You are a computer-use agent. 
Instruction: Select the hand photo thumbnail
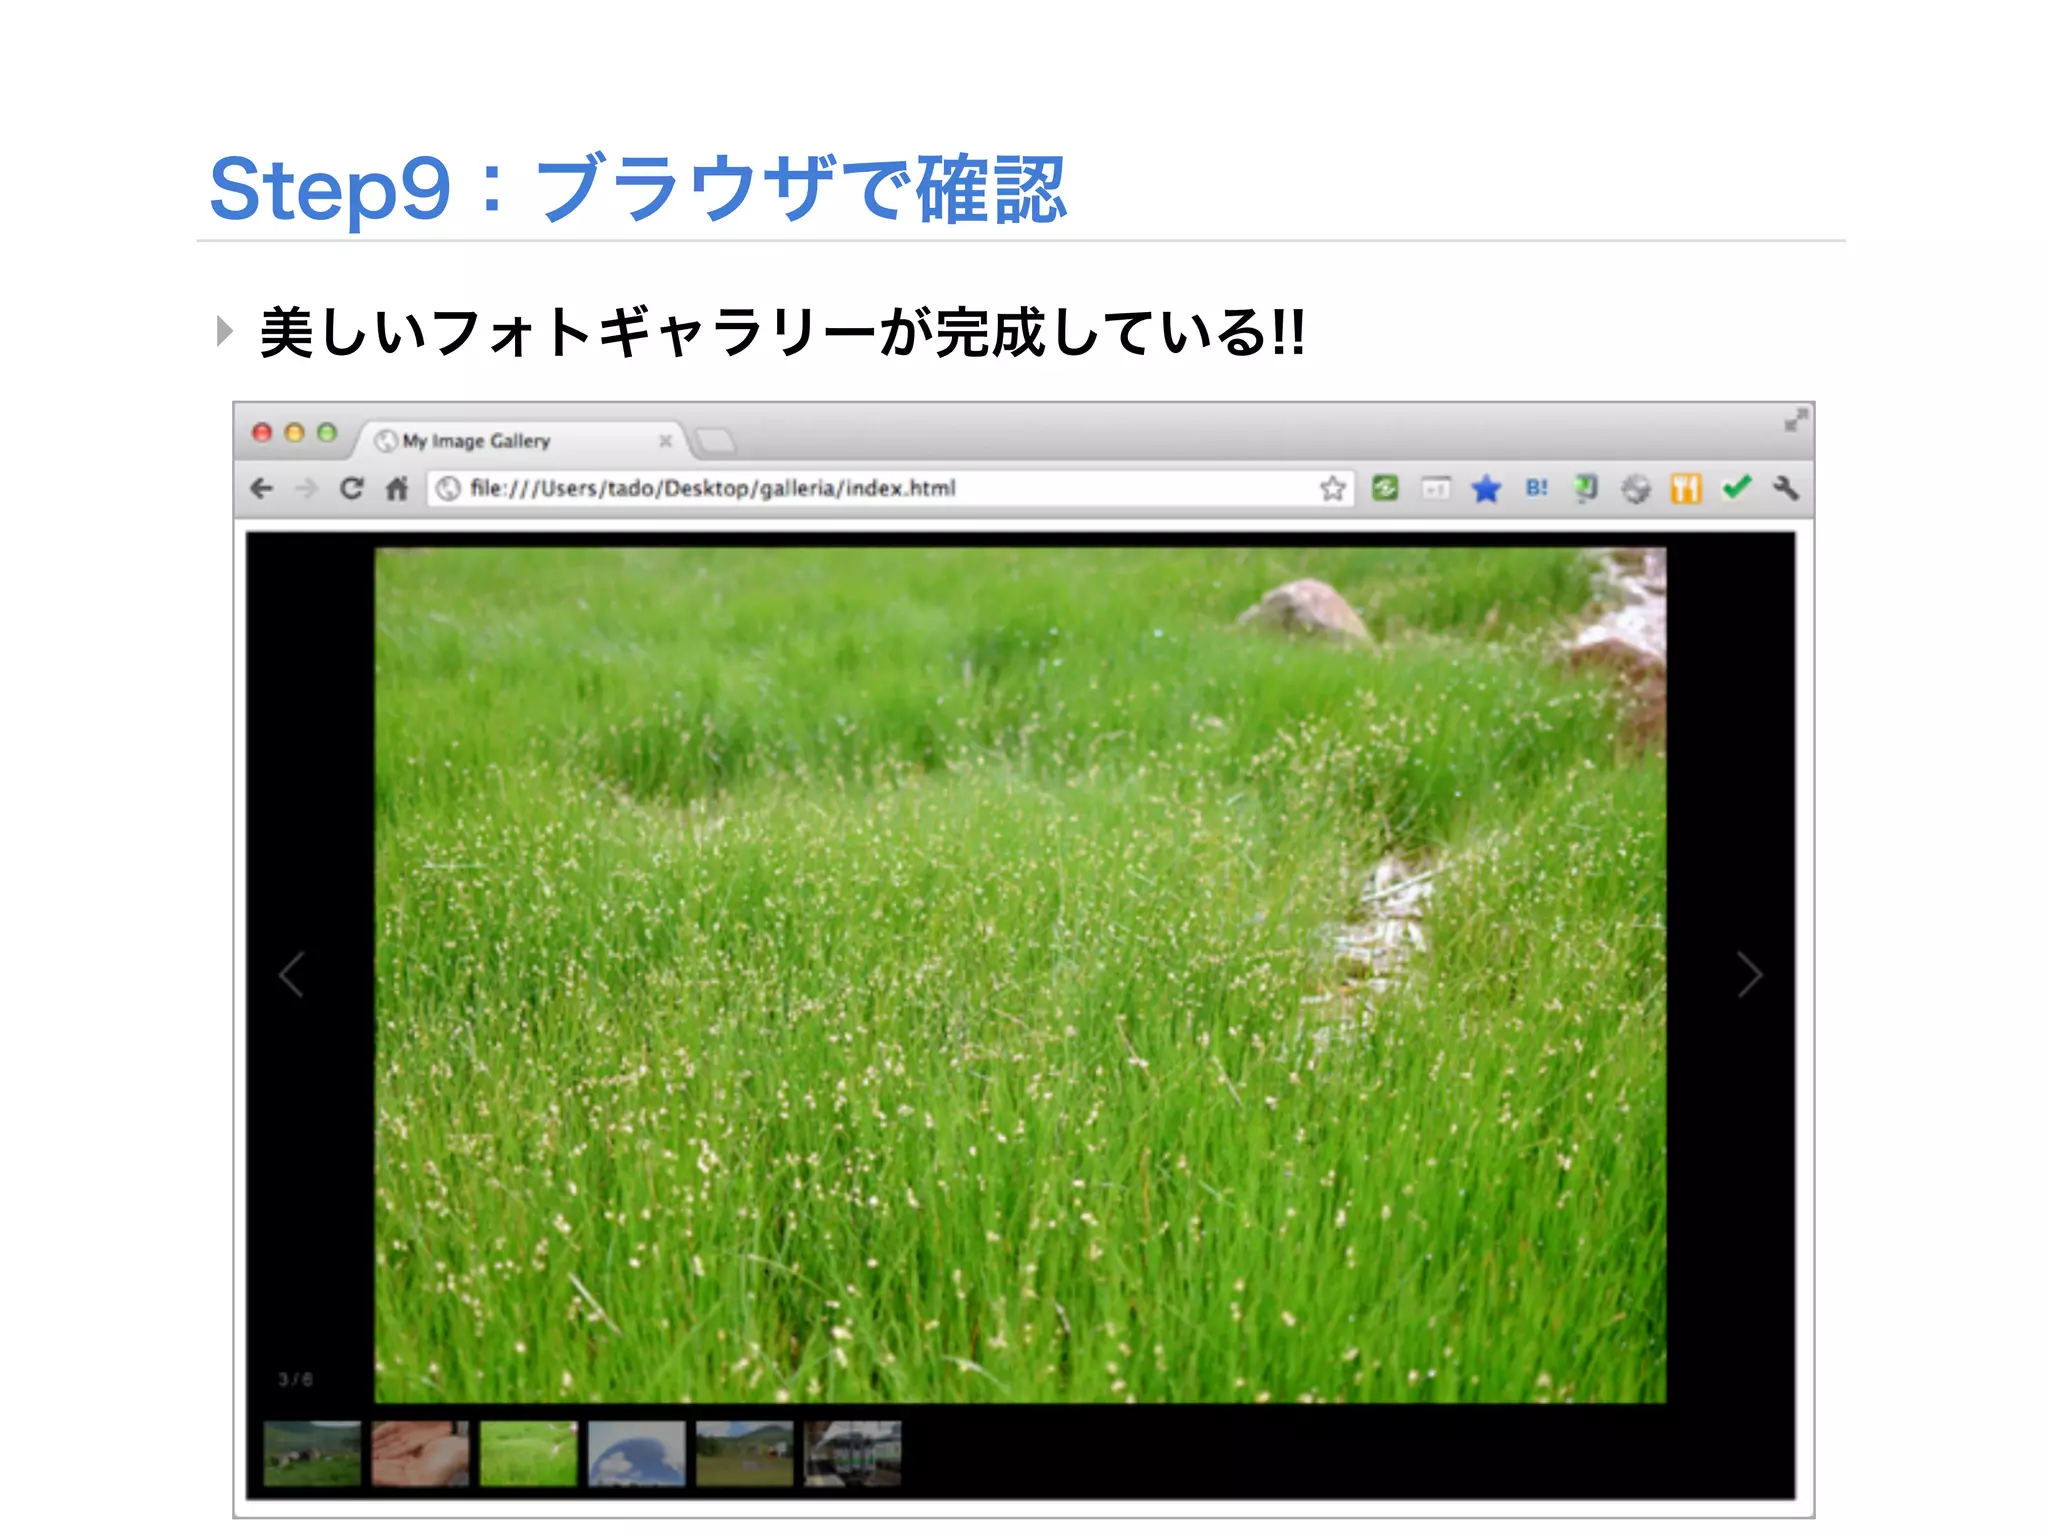click(x=420, y=1453)
